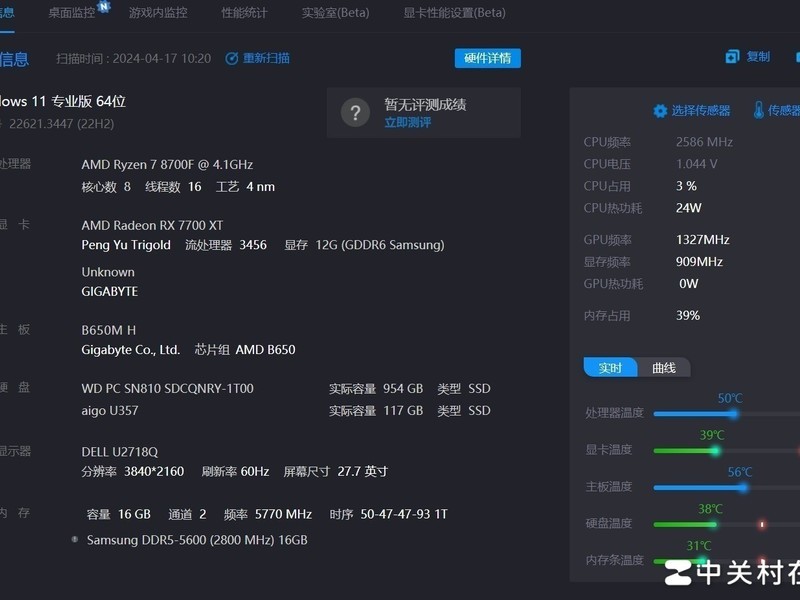The height and width of the screenshot is (600, 800).
Task: Switch to 游戏内监控 tab
Action: pos(158,13)
